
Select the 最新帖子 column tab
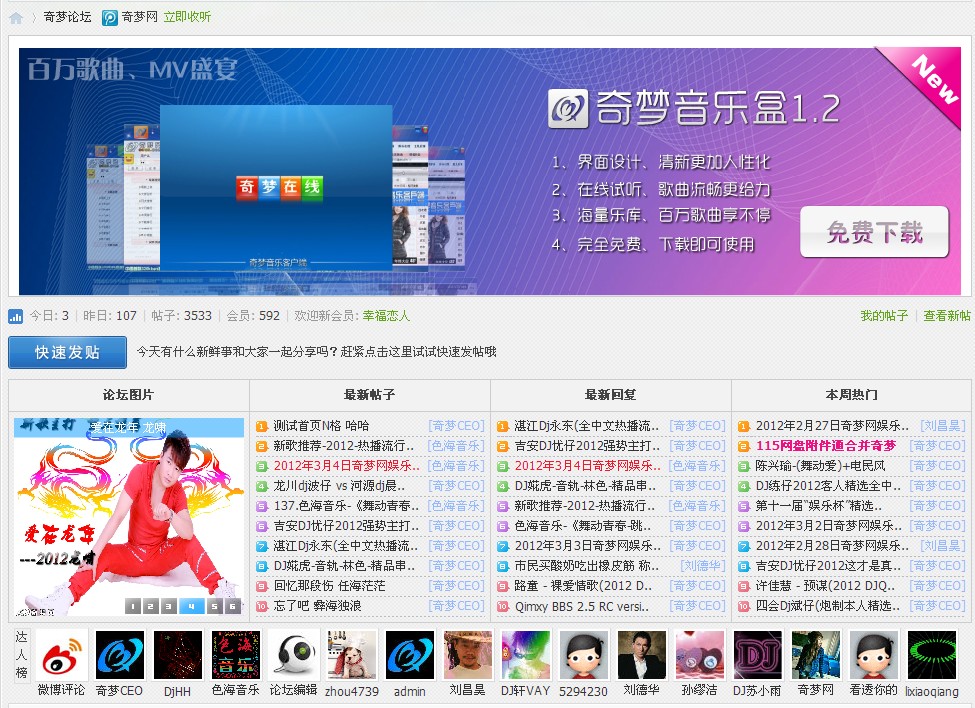[369, 395]
